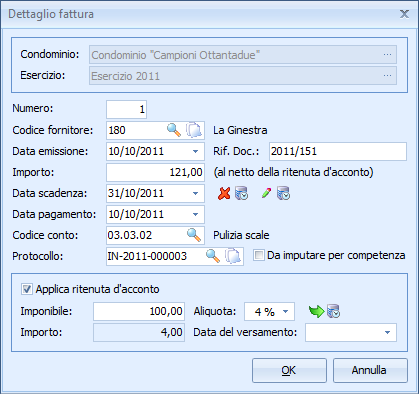Click green arrow icon beside Aliquota

pos(316,311)
